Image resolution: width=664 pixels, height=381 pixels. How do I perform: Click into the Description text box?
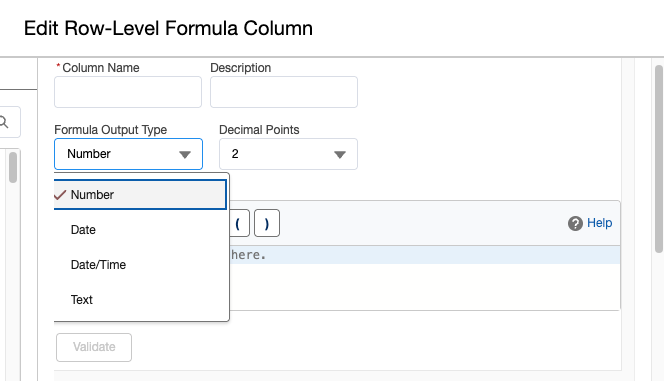click(284, 92)
